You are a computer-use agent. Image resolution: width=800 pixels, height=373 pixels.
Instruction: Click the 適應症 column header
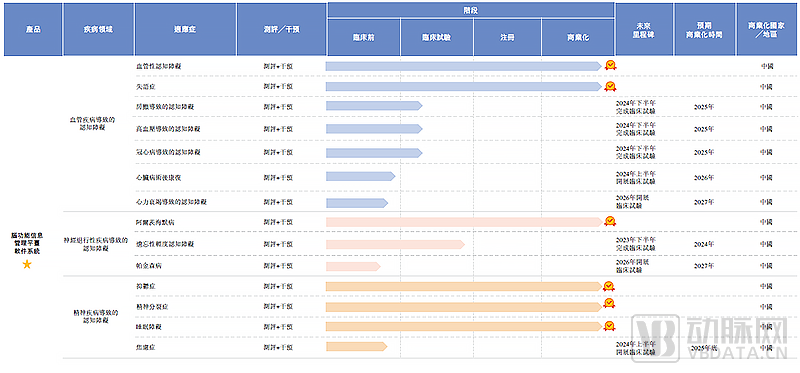(185, 29)
